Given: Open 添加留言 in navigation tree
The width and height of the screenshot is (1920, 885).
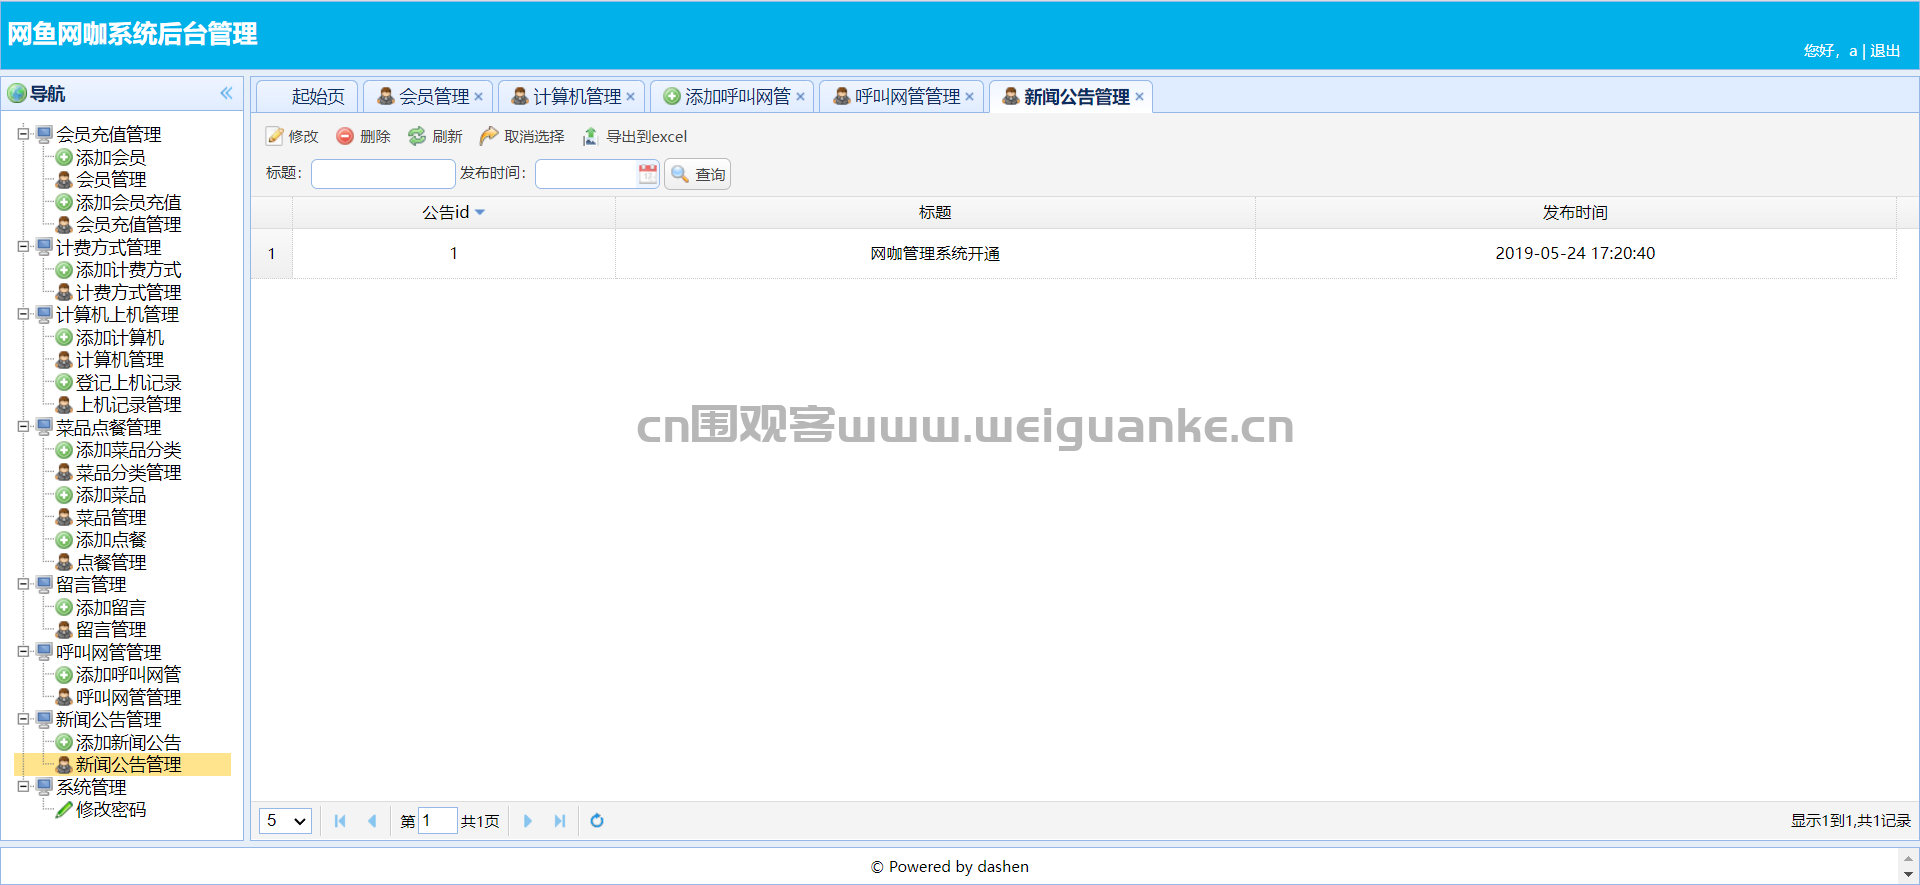Looking at the screenshot, I should [x=111, y=607].
